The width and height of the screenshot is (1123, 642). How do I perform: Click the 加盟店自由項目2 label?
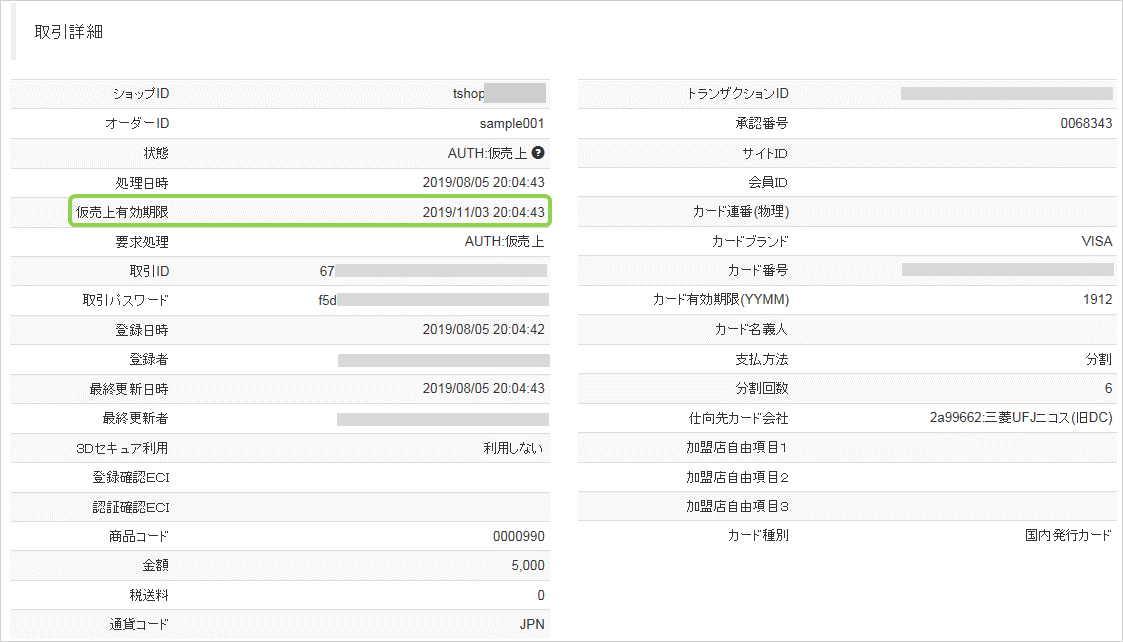click(738, 476)
